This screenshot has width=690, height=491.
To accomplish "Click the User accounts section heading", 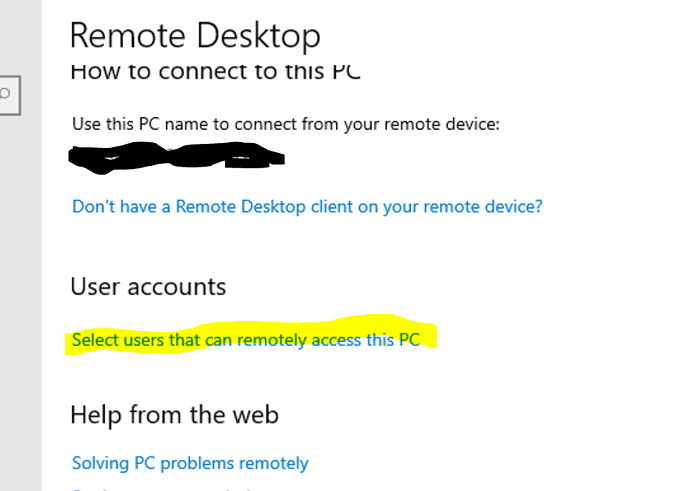I will tap(148, 287).
